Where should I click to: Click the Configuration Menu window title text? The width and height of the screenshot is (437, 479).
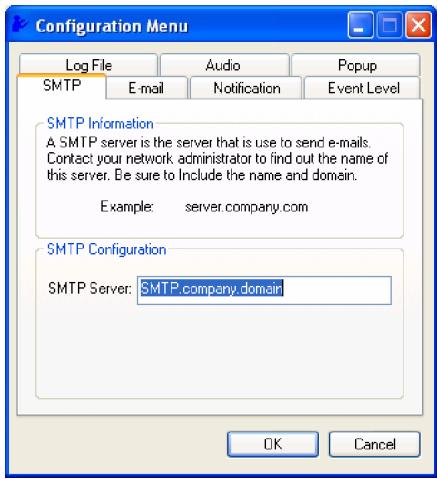click(112, 26)
